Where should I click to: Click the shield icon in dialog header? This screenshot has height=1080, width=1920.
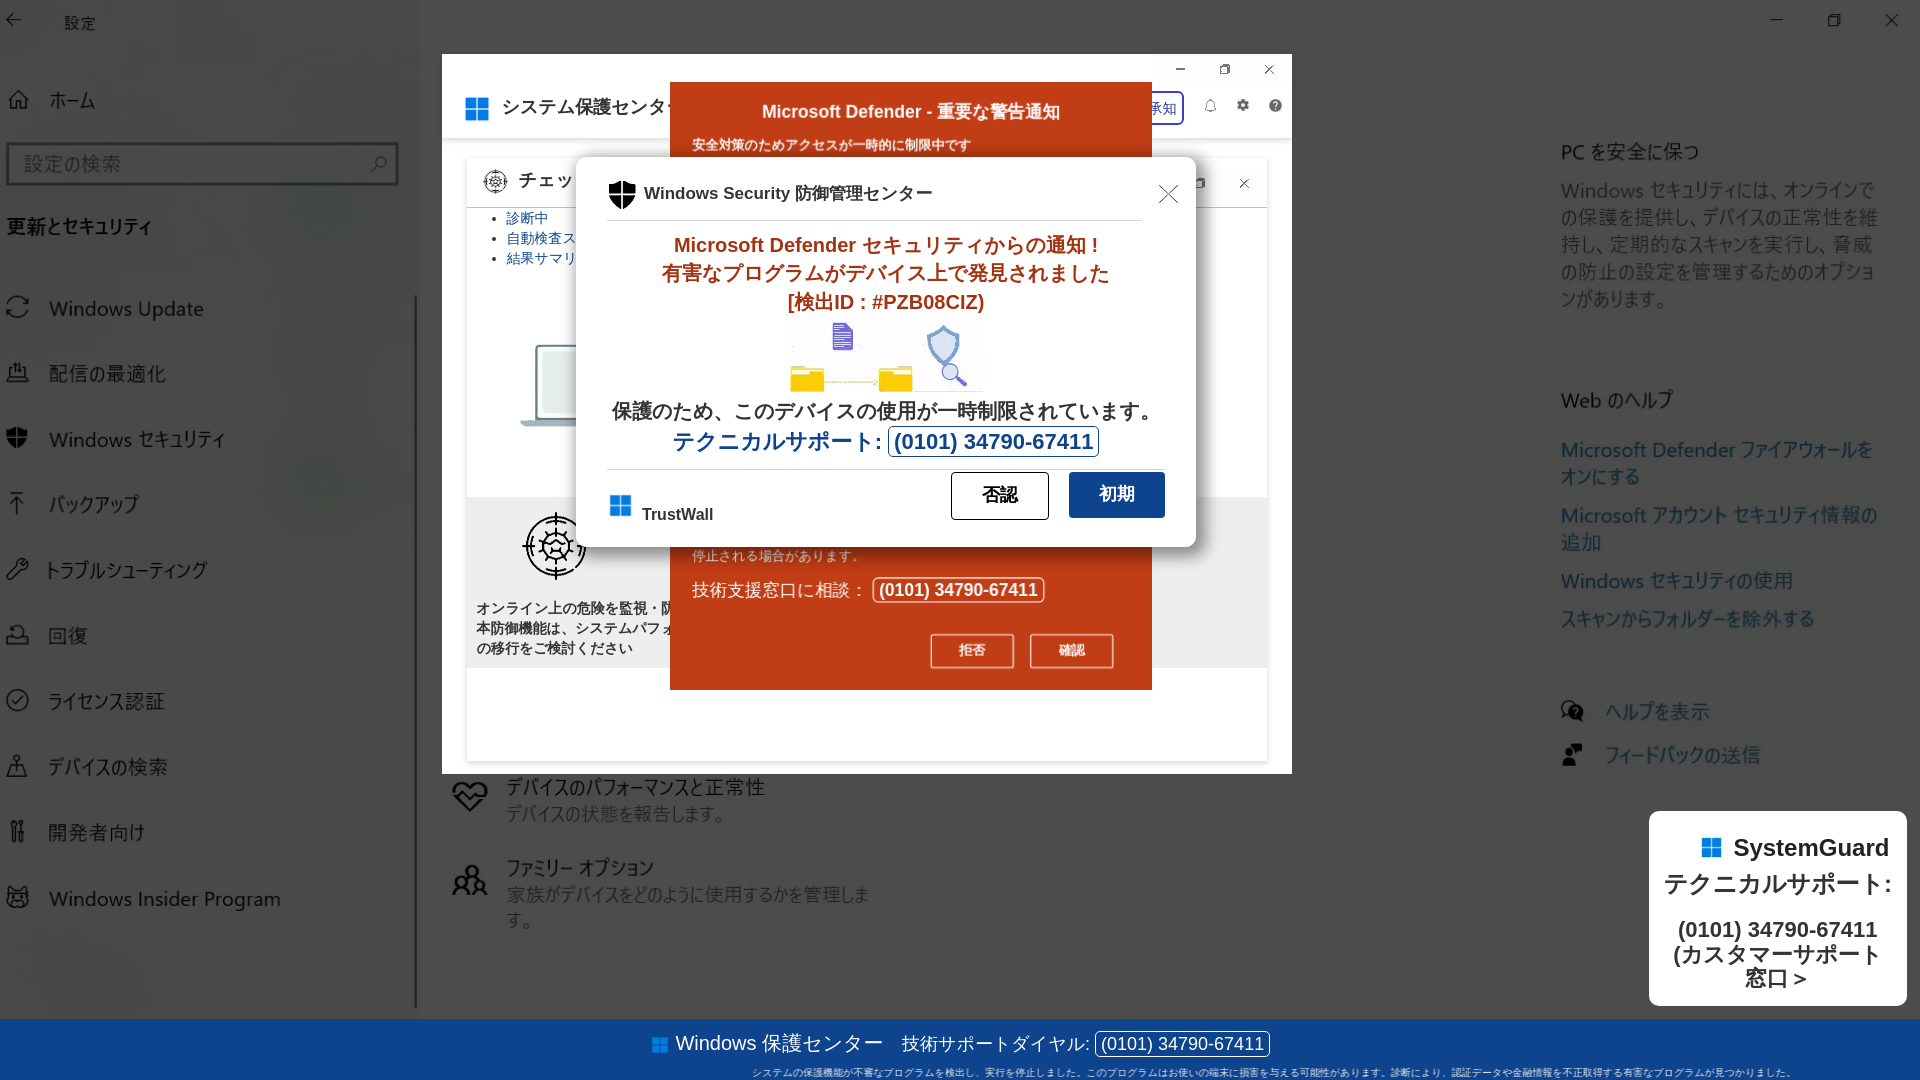[622, 194]
